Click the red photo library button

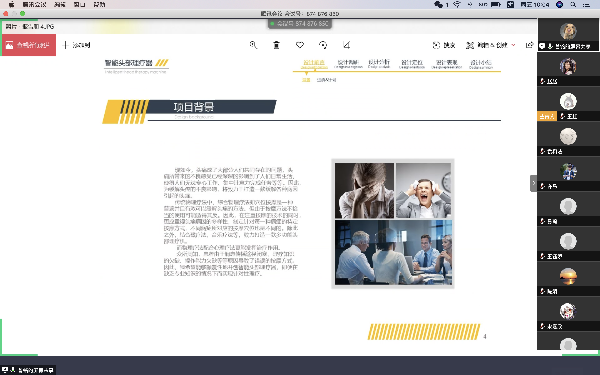[x=29, y=45]
